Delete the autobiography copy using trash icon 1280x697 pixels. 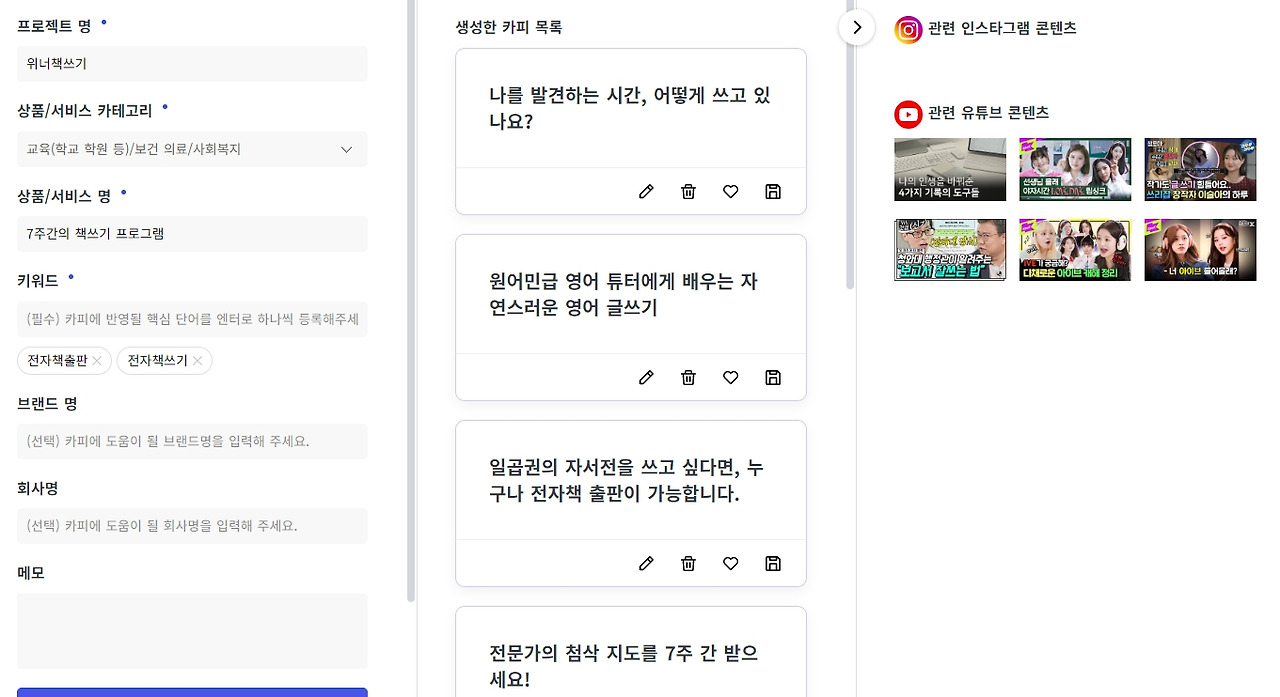[688, 563]
